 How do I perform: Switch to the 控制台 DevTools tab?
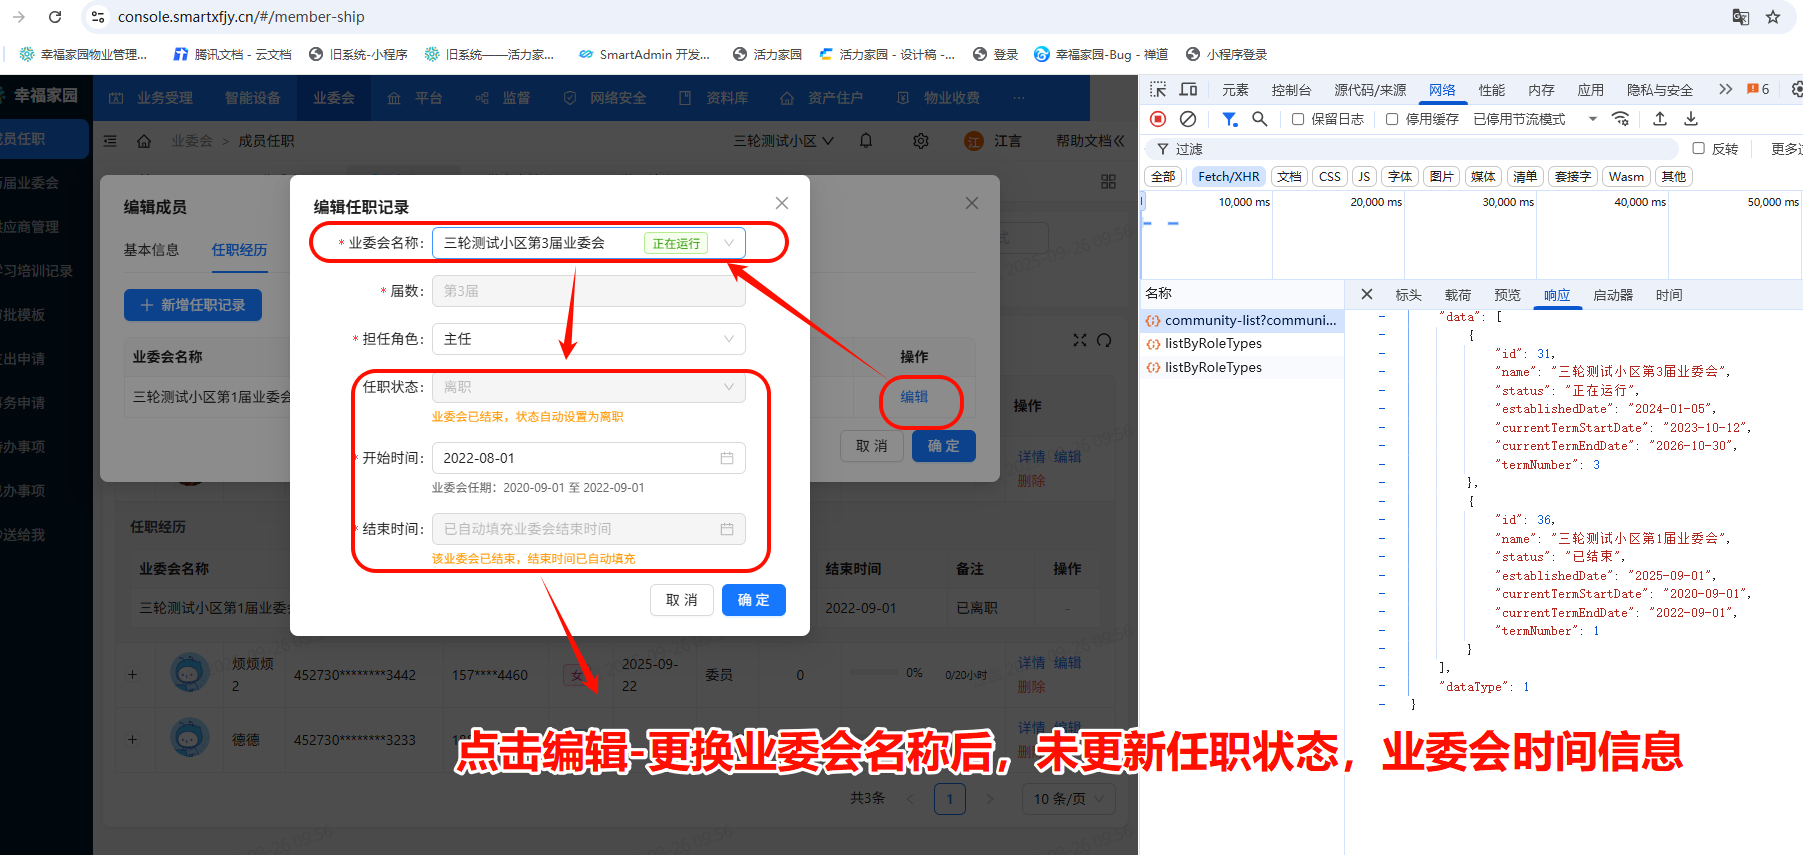[x=1291, y=90]
